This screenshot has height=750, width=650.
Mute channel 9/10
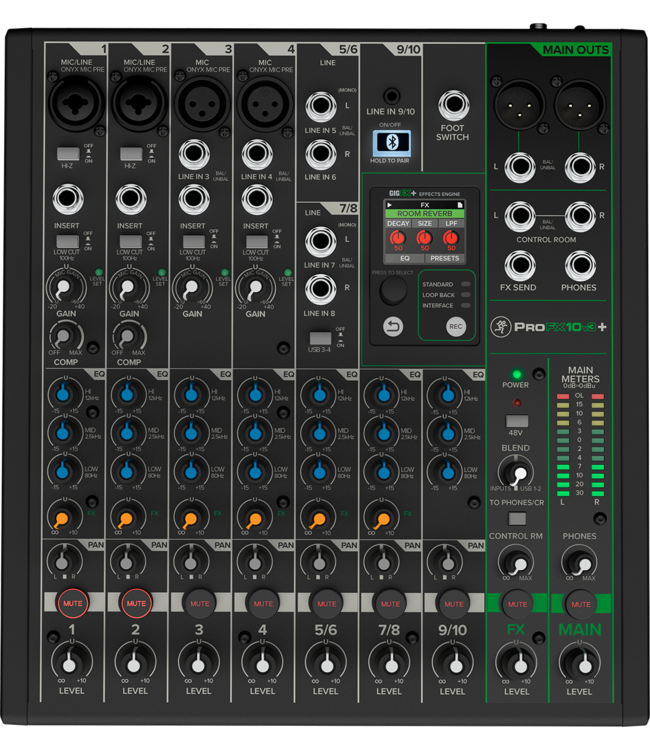point(453,604)
